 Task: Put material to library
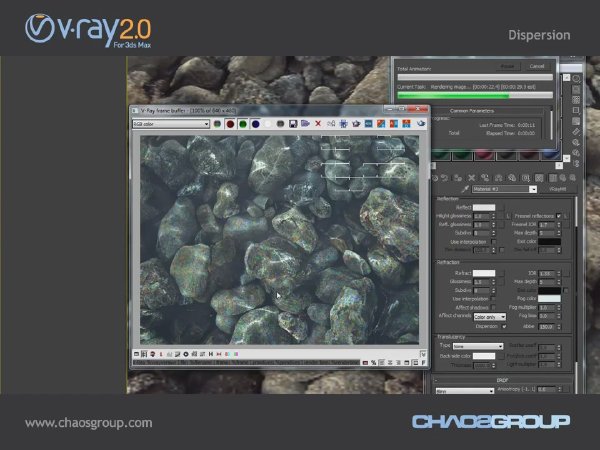512,178
